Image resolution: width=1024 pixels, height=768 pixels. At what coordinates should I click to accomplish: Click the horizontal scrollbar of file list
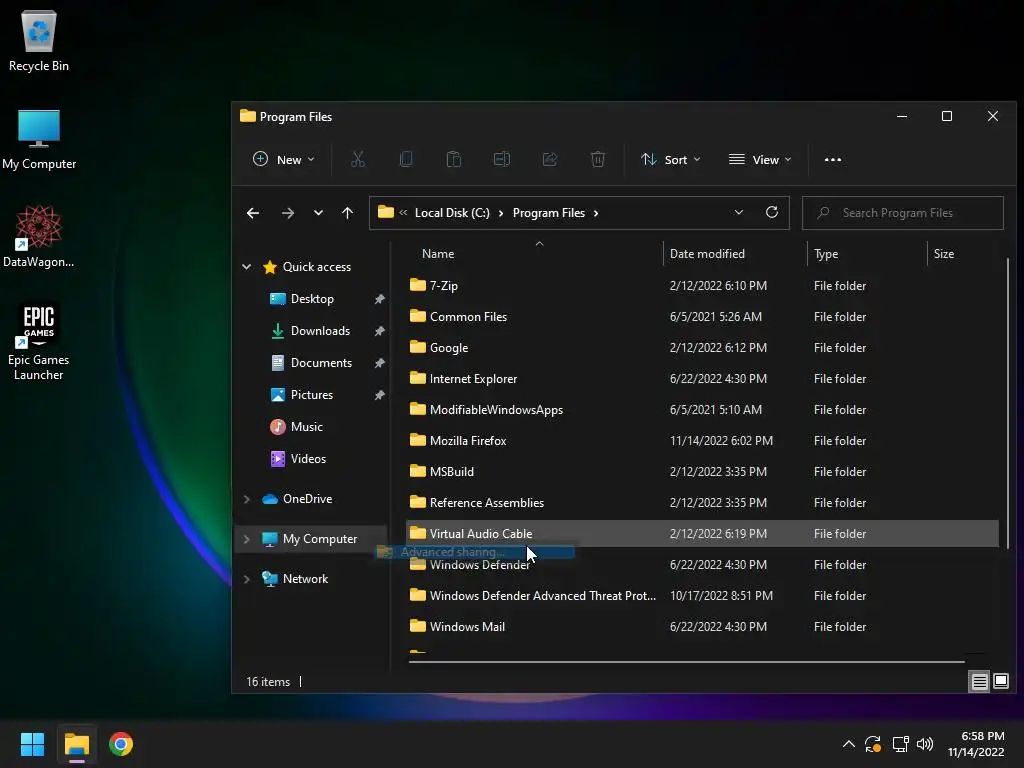686,662
